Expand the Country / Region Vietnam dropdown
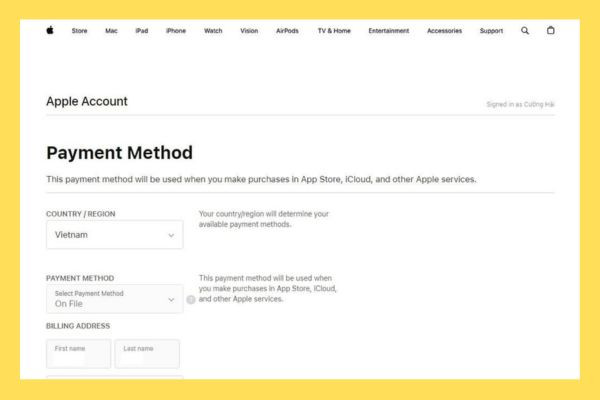This screenshot has width=600, height=400. [x=114, y=235]
